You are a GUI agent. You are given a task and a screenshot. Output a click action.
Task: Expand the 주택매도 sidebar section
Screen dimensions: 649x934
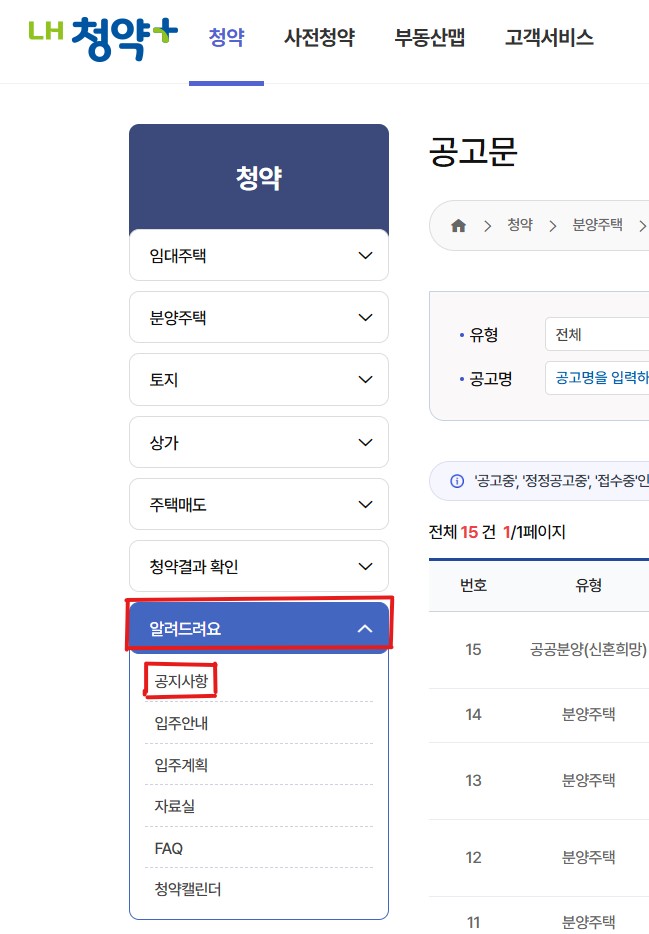259,504
